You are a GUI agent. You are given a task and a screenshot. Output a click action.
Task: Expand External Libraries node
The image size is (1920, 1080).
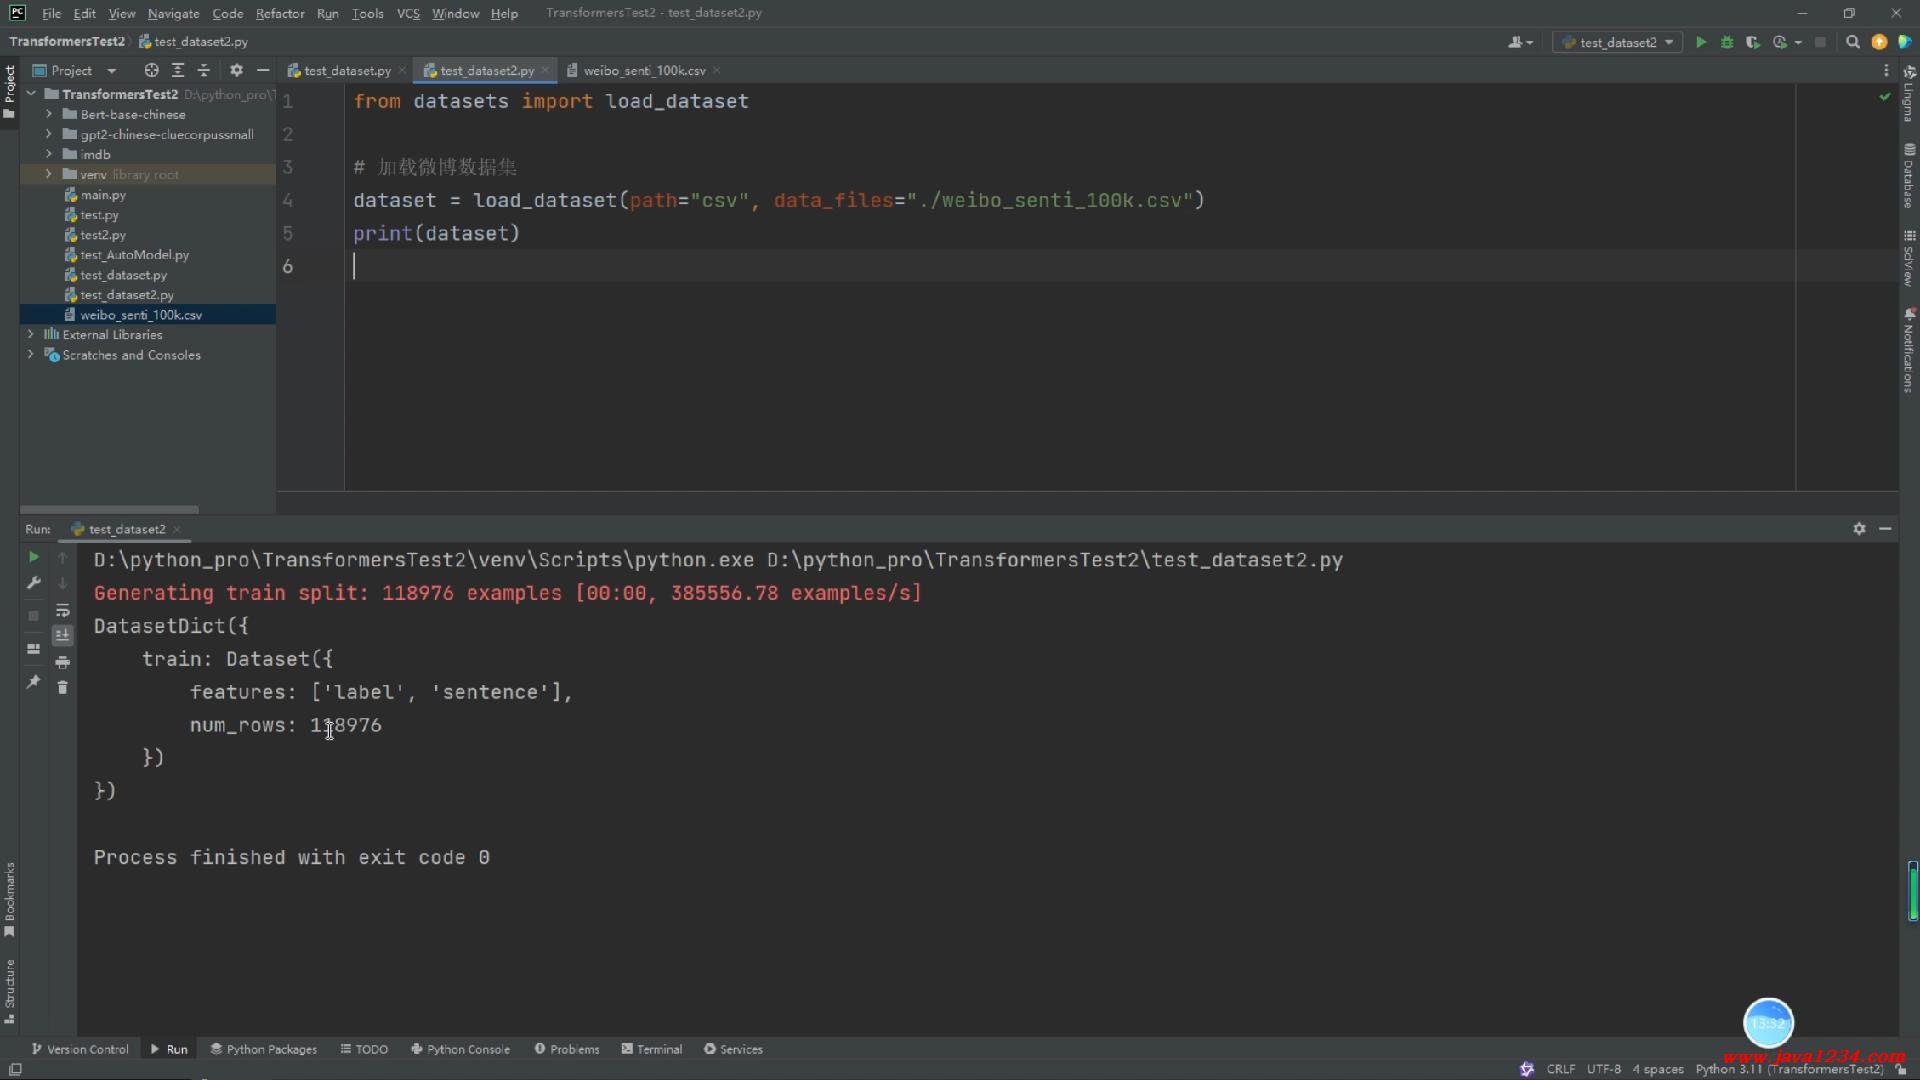(x=30, y=335)
